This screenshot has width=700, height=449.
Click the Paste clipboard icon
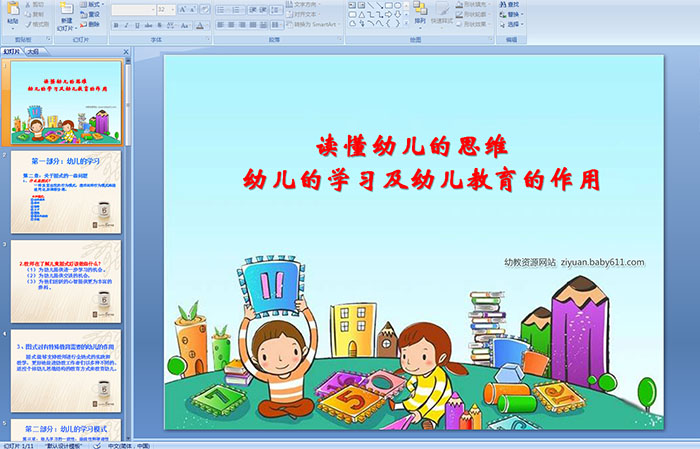tap(13, 9)
